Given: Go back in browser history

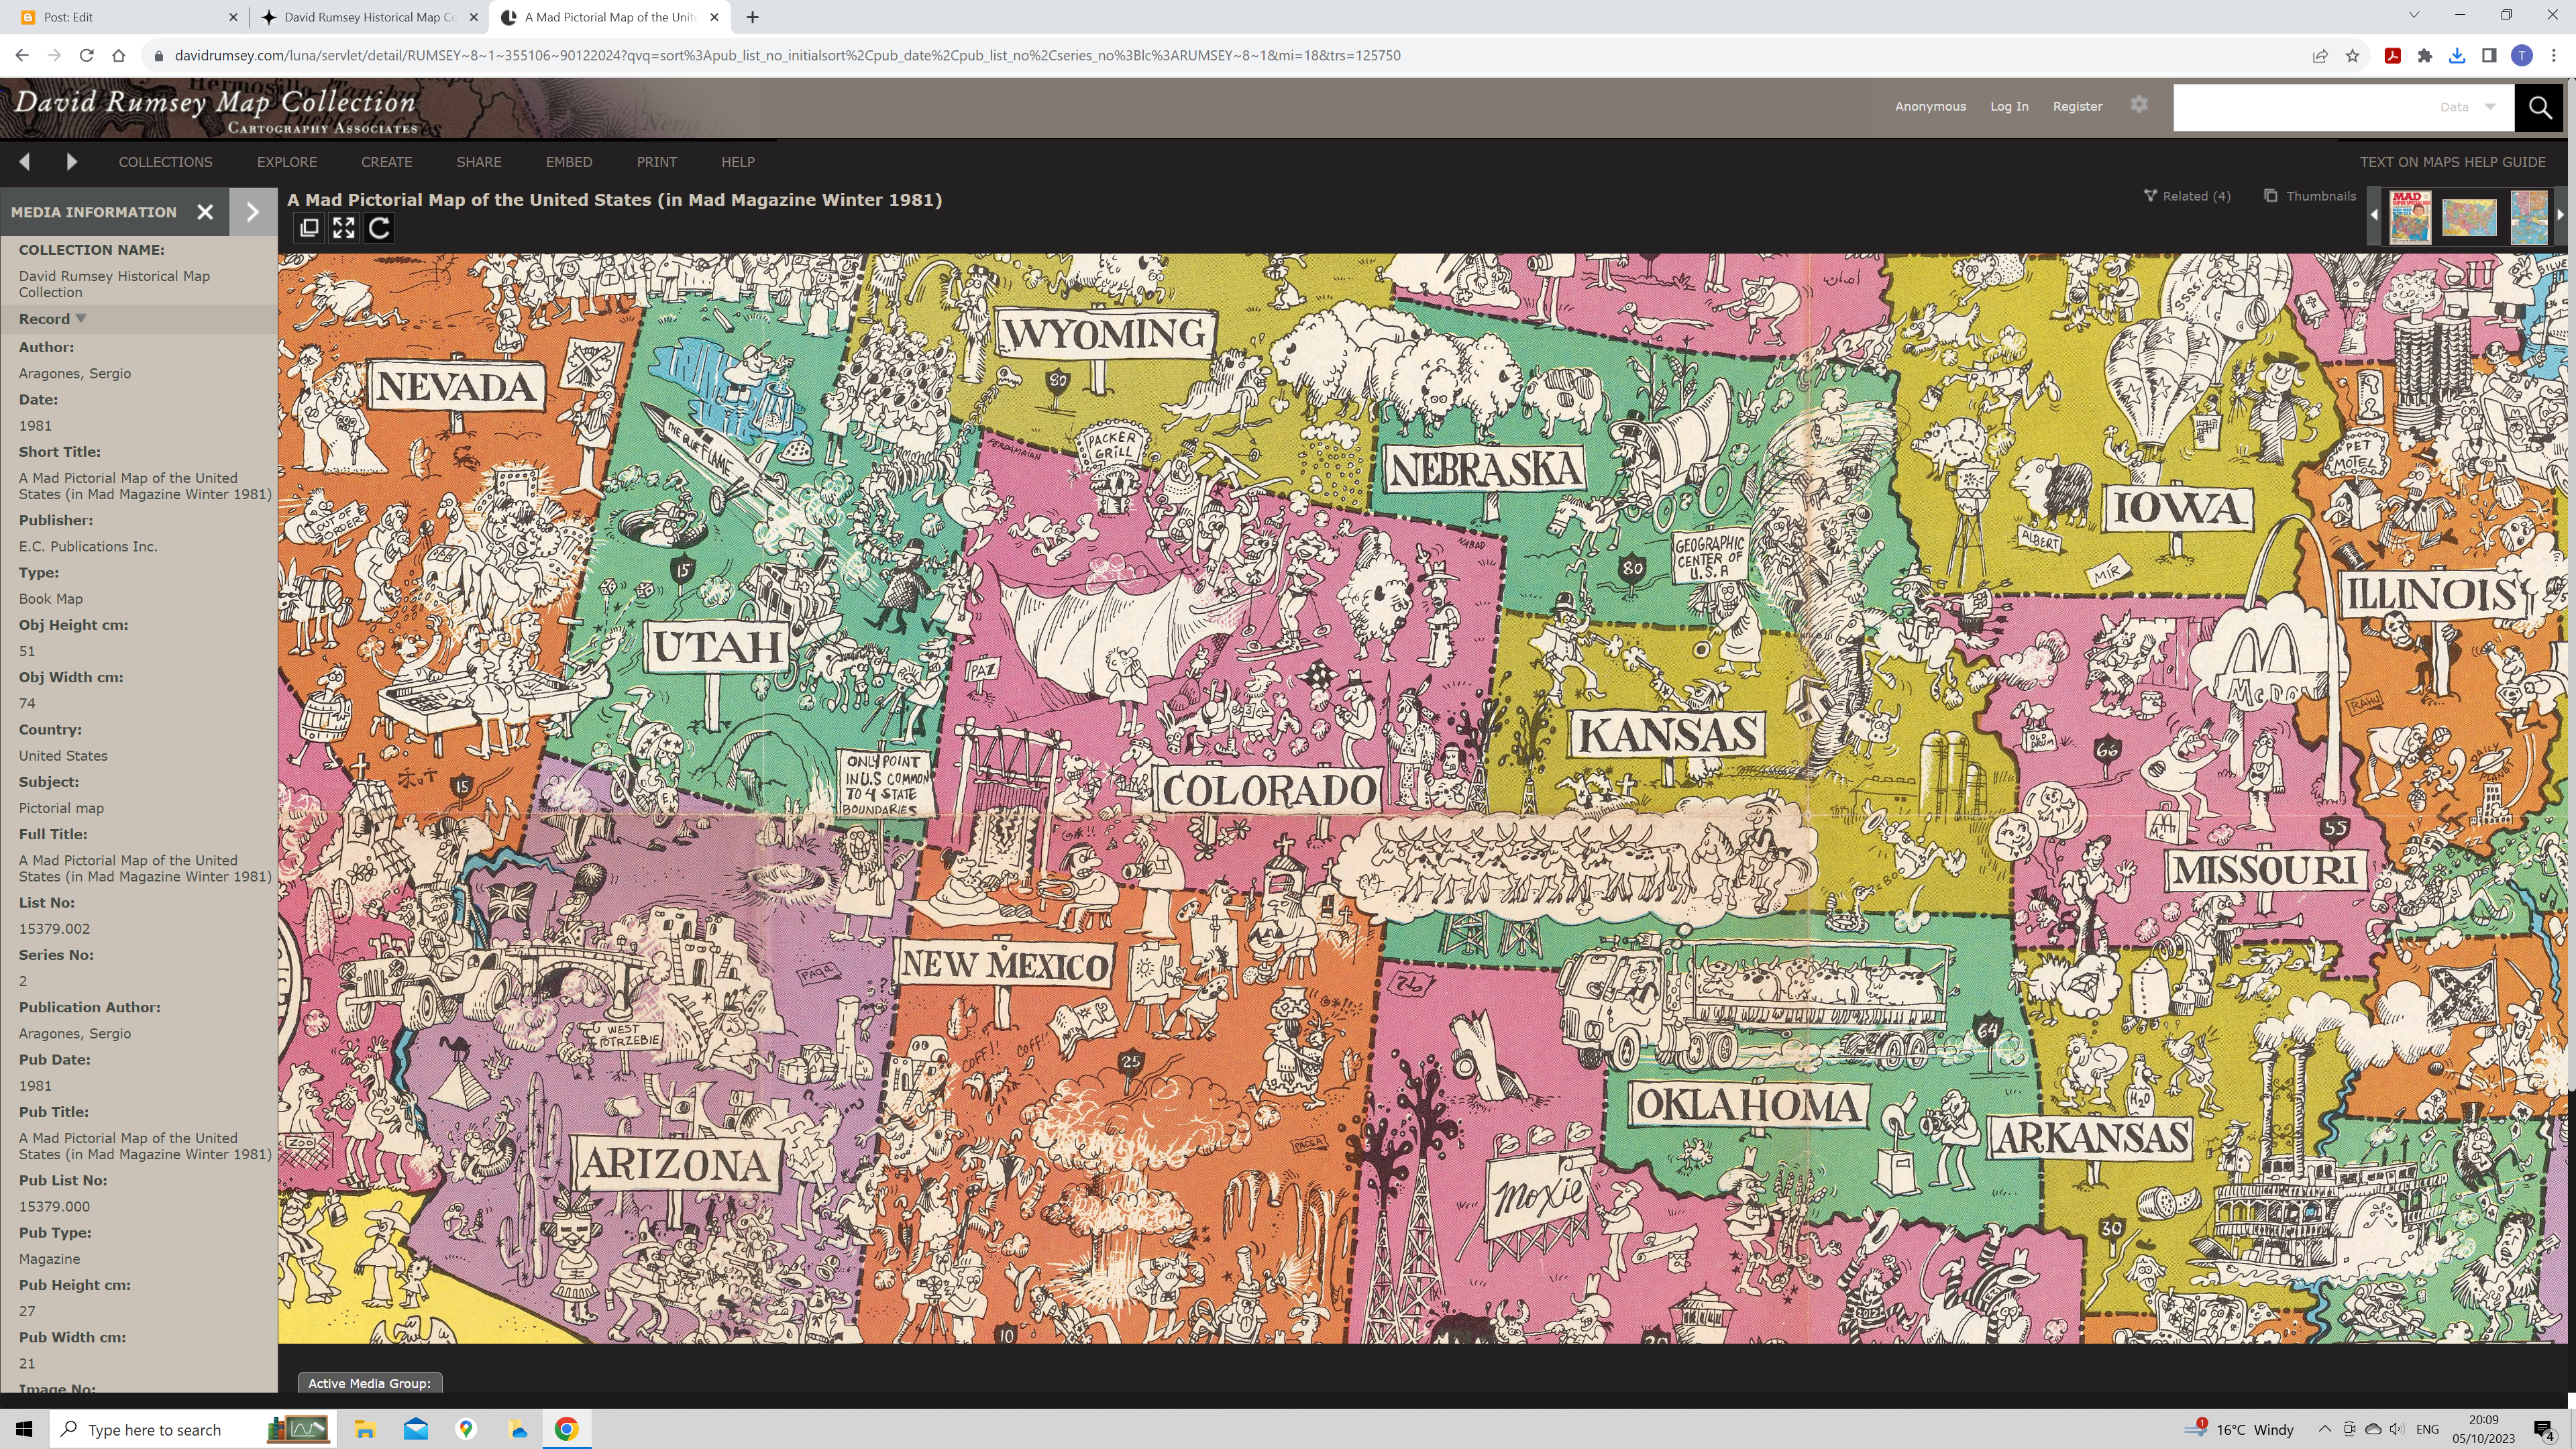Looking at the screenshot, I should click(22, 55).
